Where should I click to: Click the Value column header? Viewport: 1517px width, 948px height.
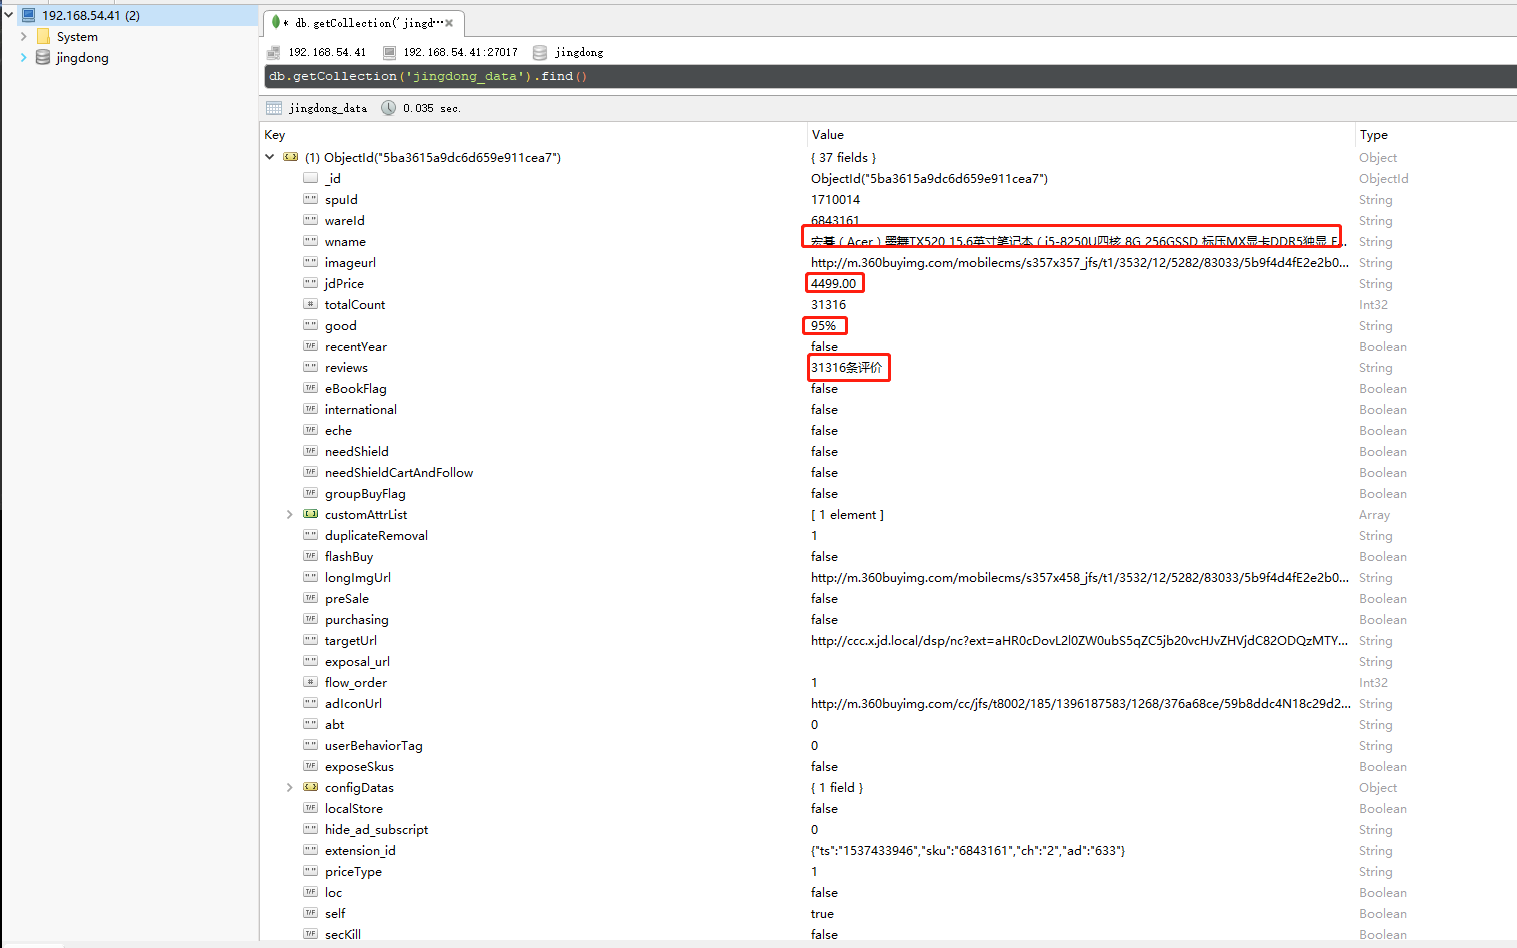[828, 134]
